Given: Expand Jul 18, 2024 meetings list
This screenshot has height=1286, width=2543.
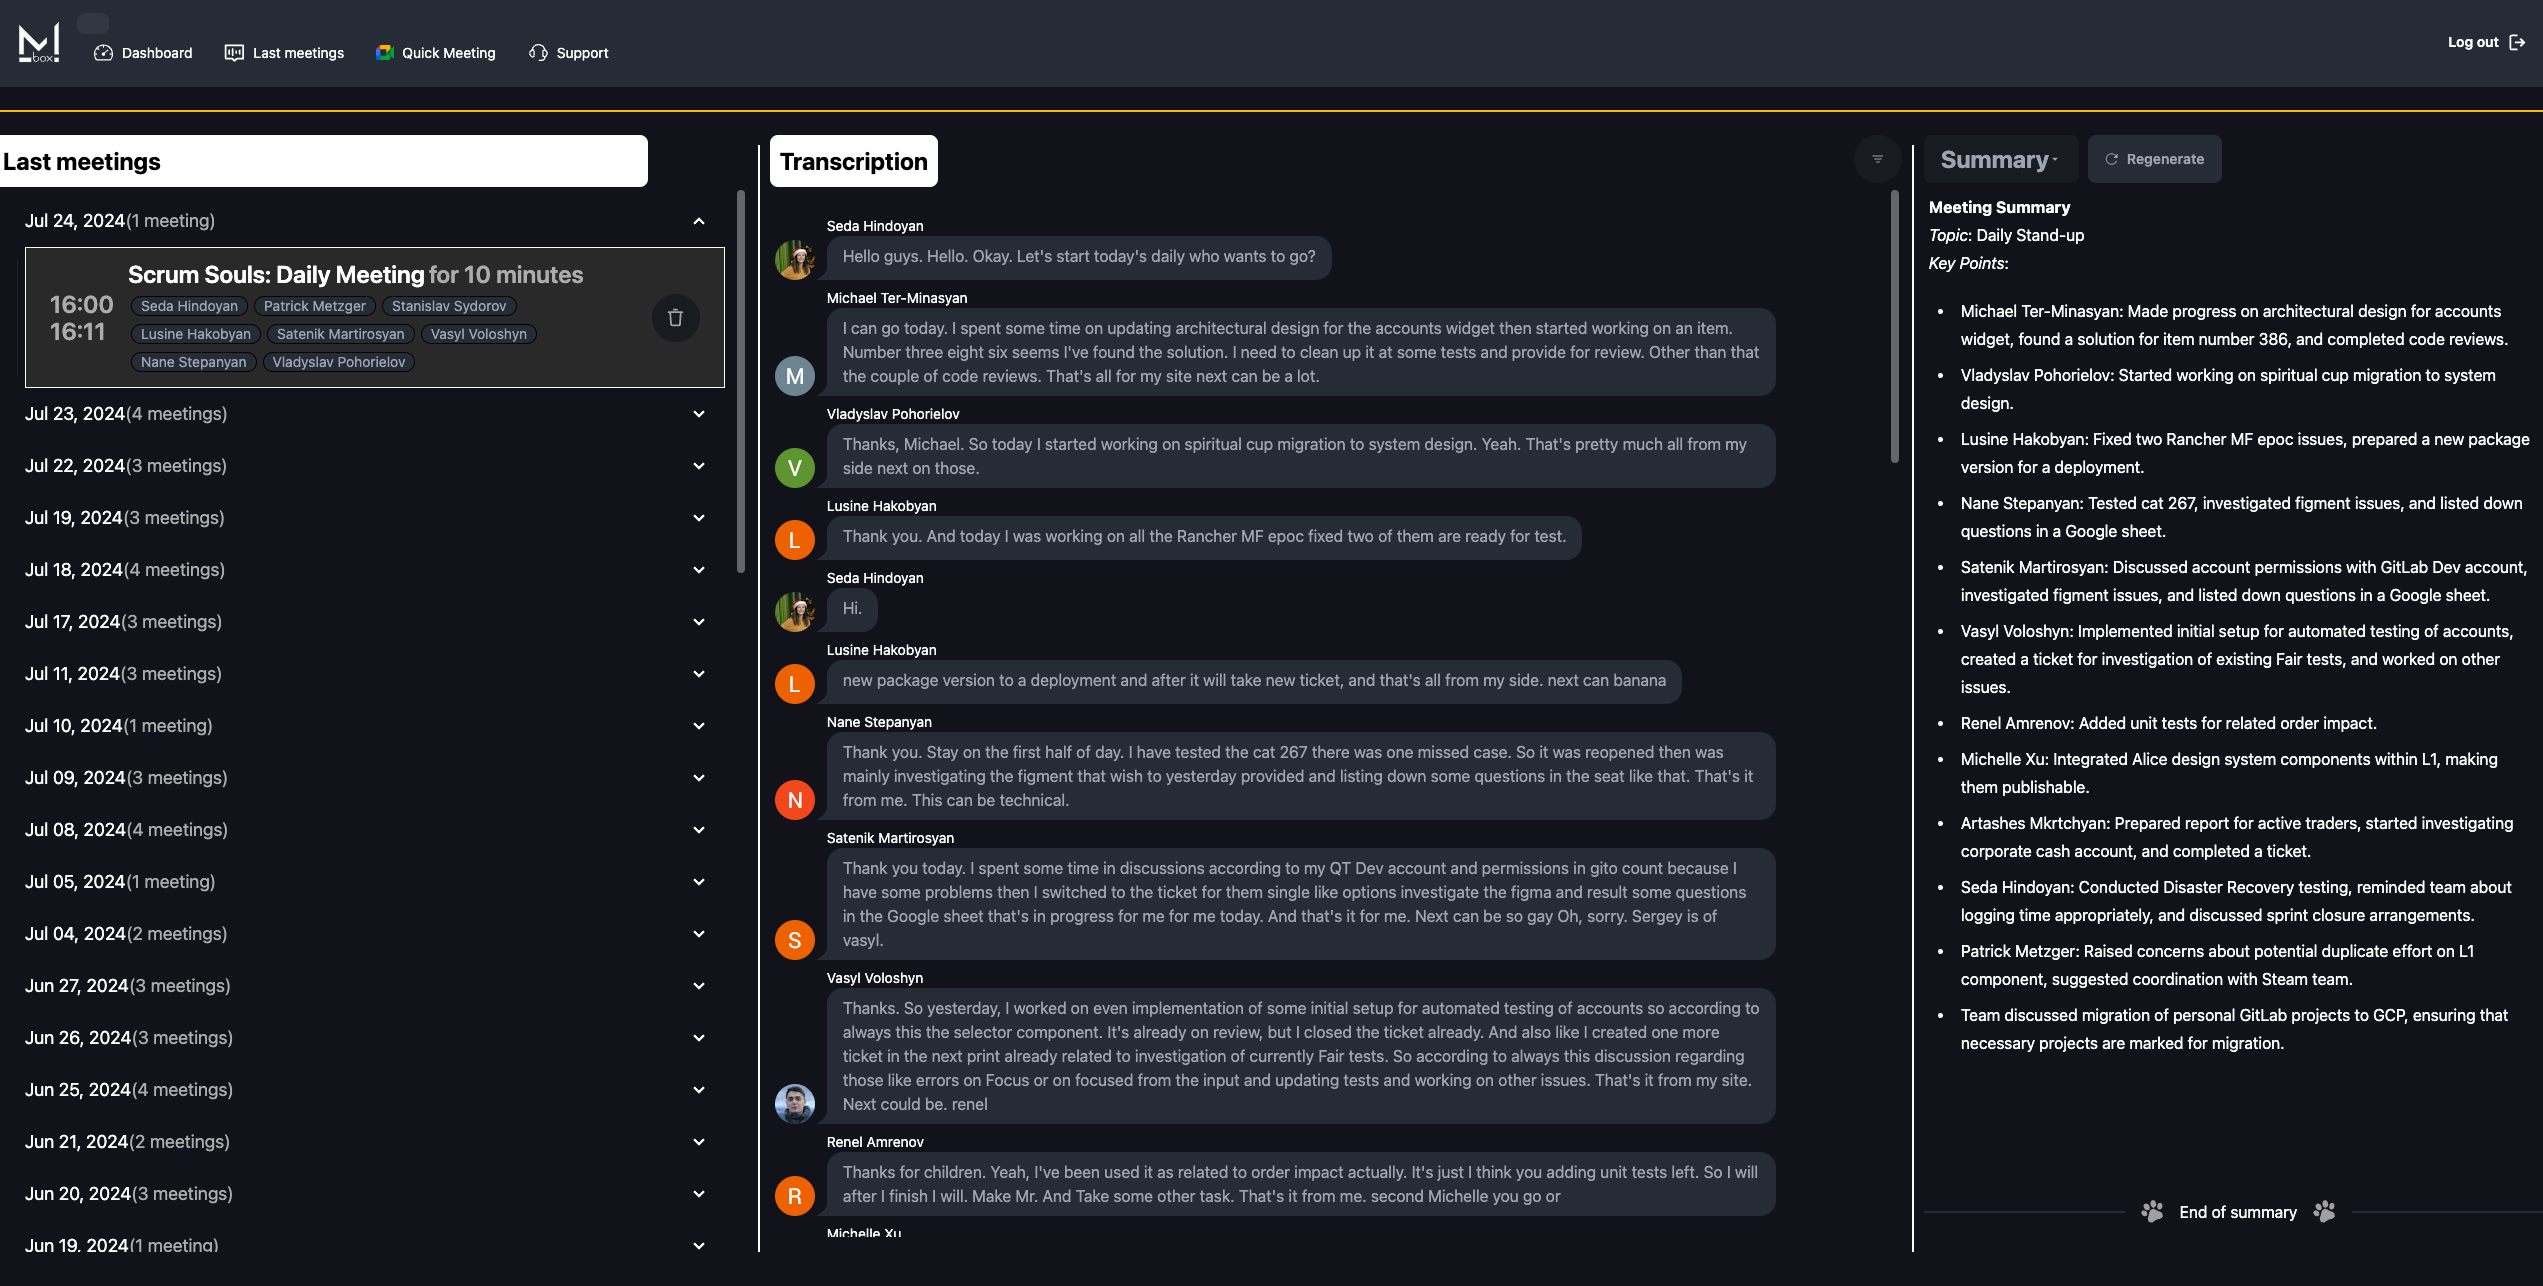Looking at the screenshot, I should point(699,570).
